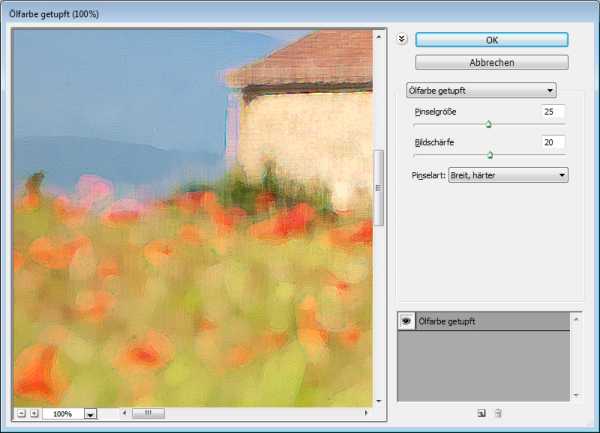600x433 pixels.
Task: Click the Pinselgröße value field
Action: (553, 112)
